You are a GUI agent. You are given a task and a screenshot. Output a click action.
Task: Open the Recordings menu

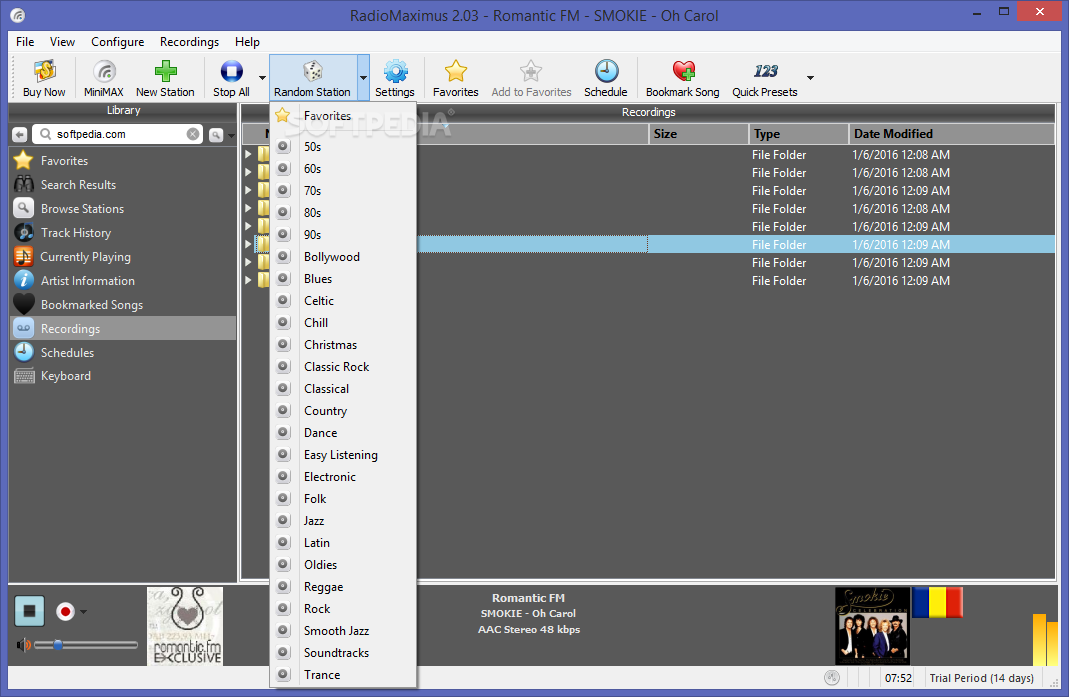[x=190, y=42]
